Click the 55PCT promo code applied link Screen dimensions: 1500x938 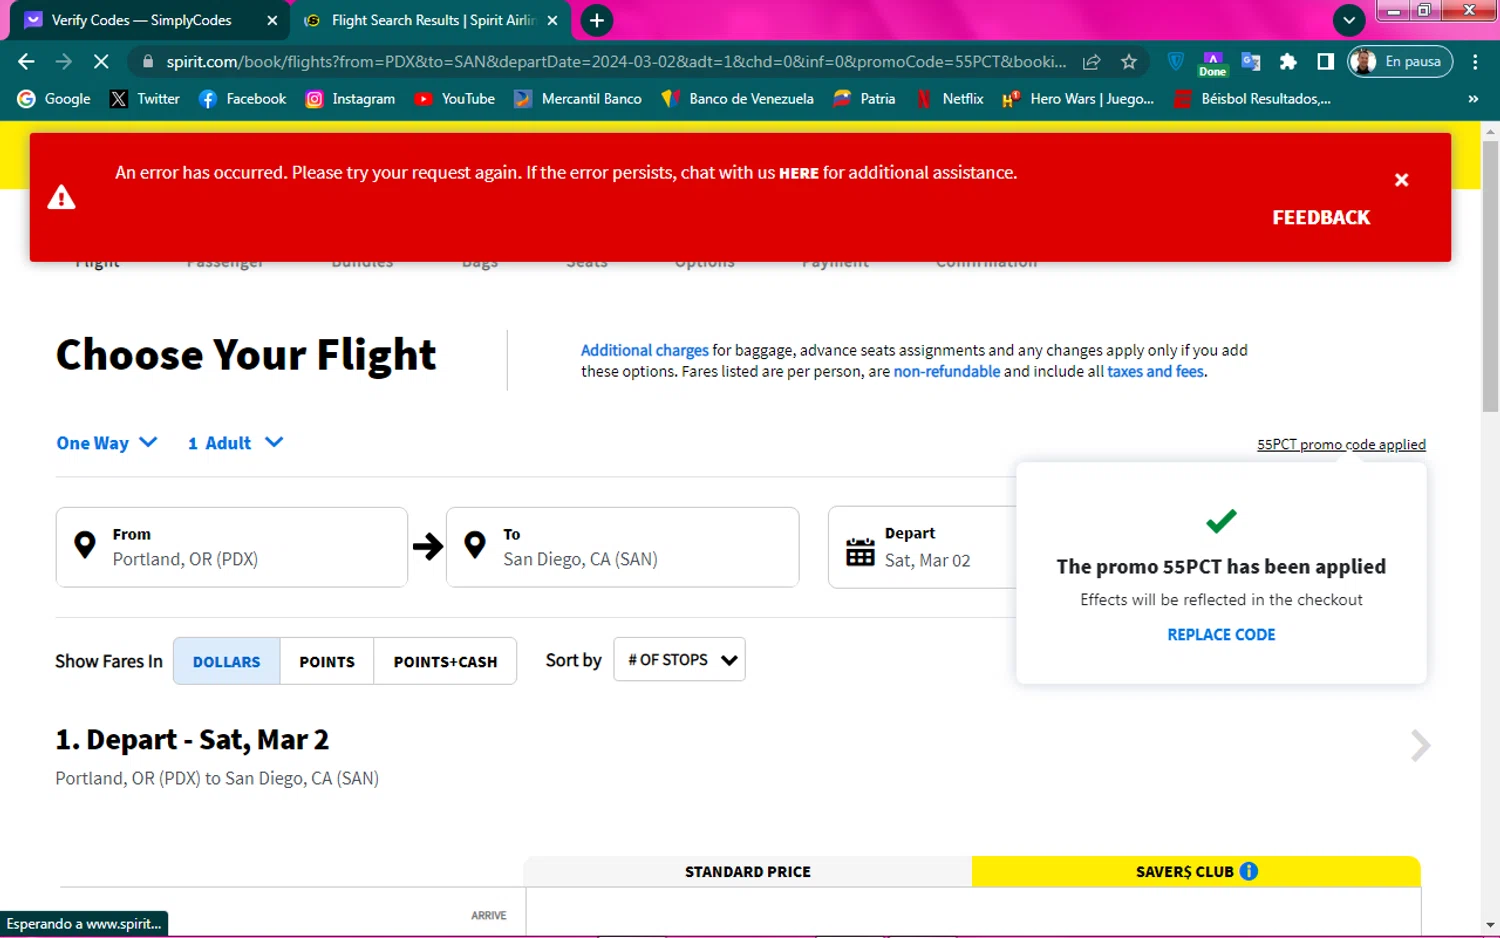1341,445
